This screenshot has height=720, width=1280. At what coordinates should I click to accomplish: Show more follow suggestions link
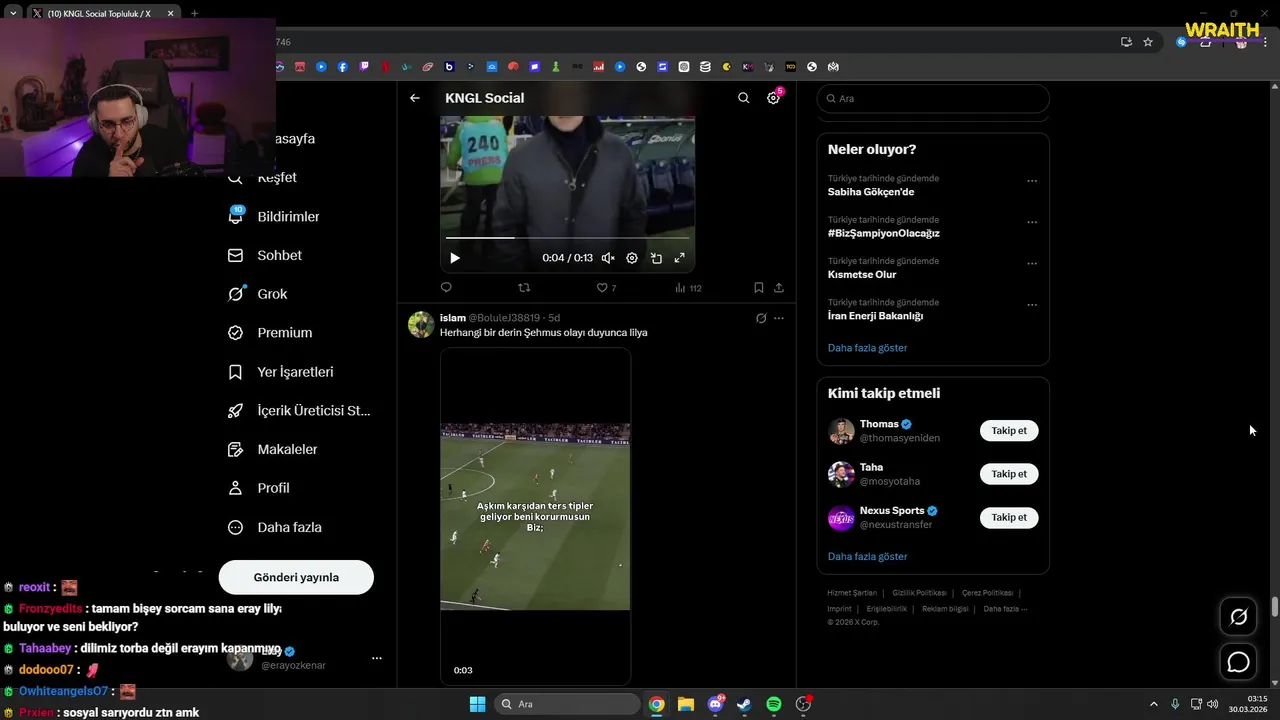click(x=868, y=556)
